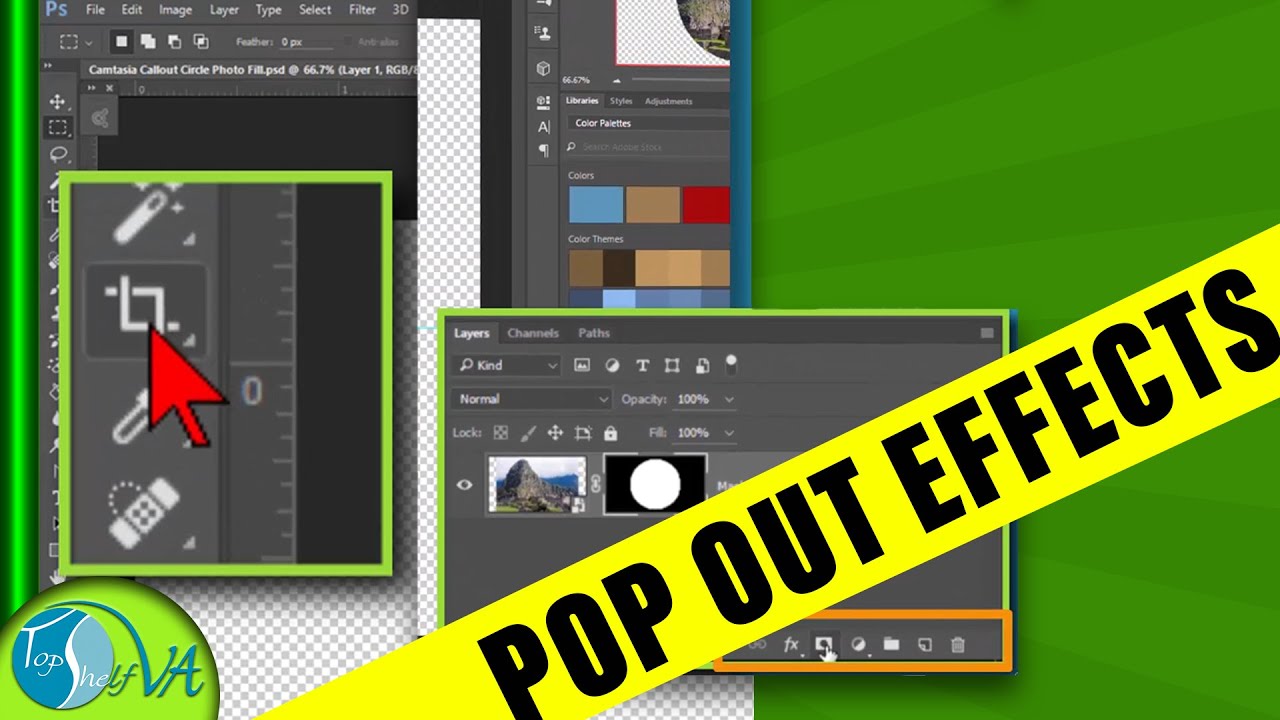1280x720 pixels.
Task: Switch to the Channels tab
Action: [532, 333]
